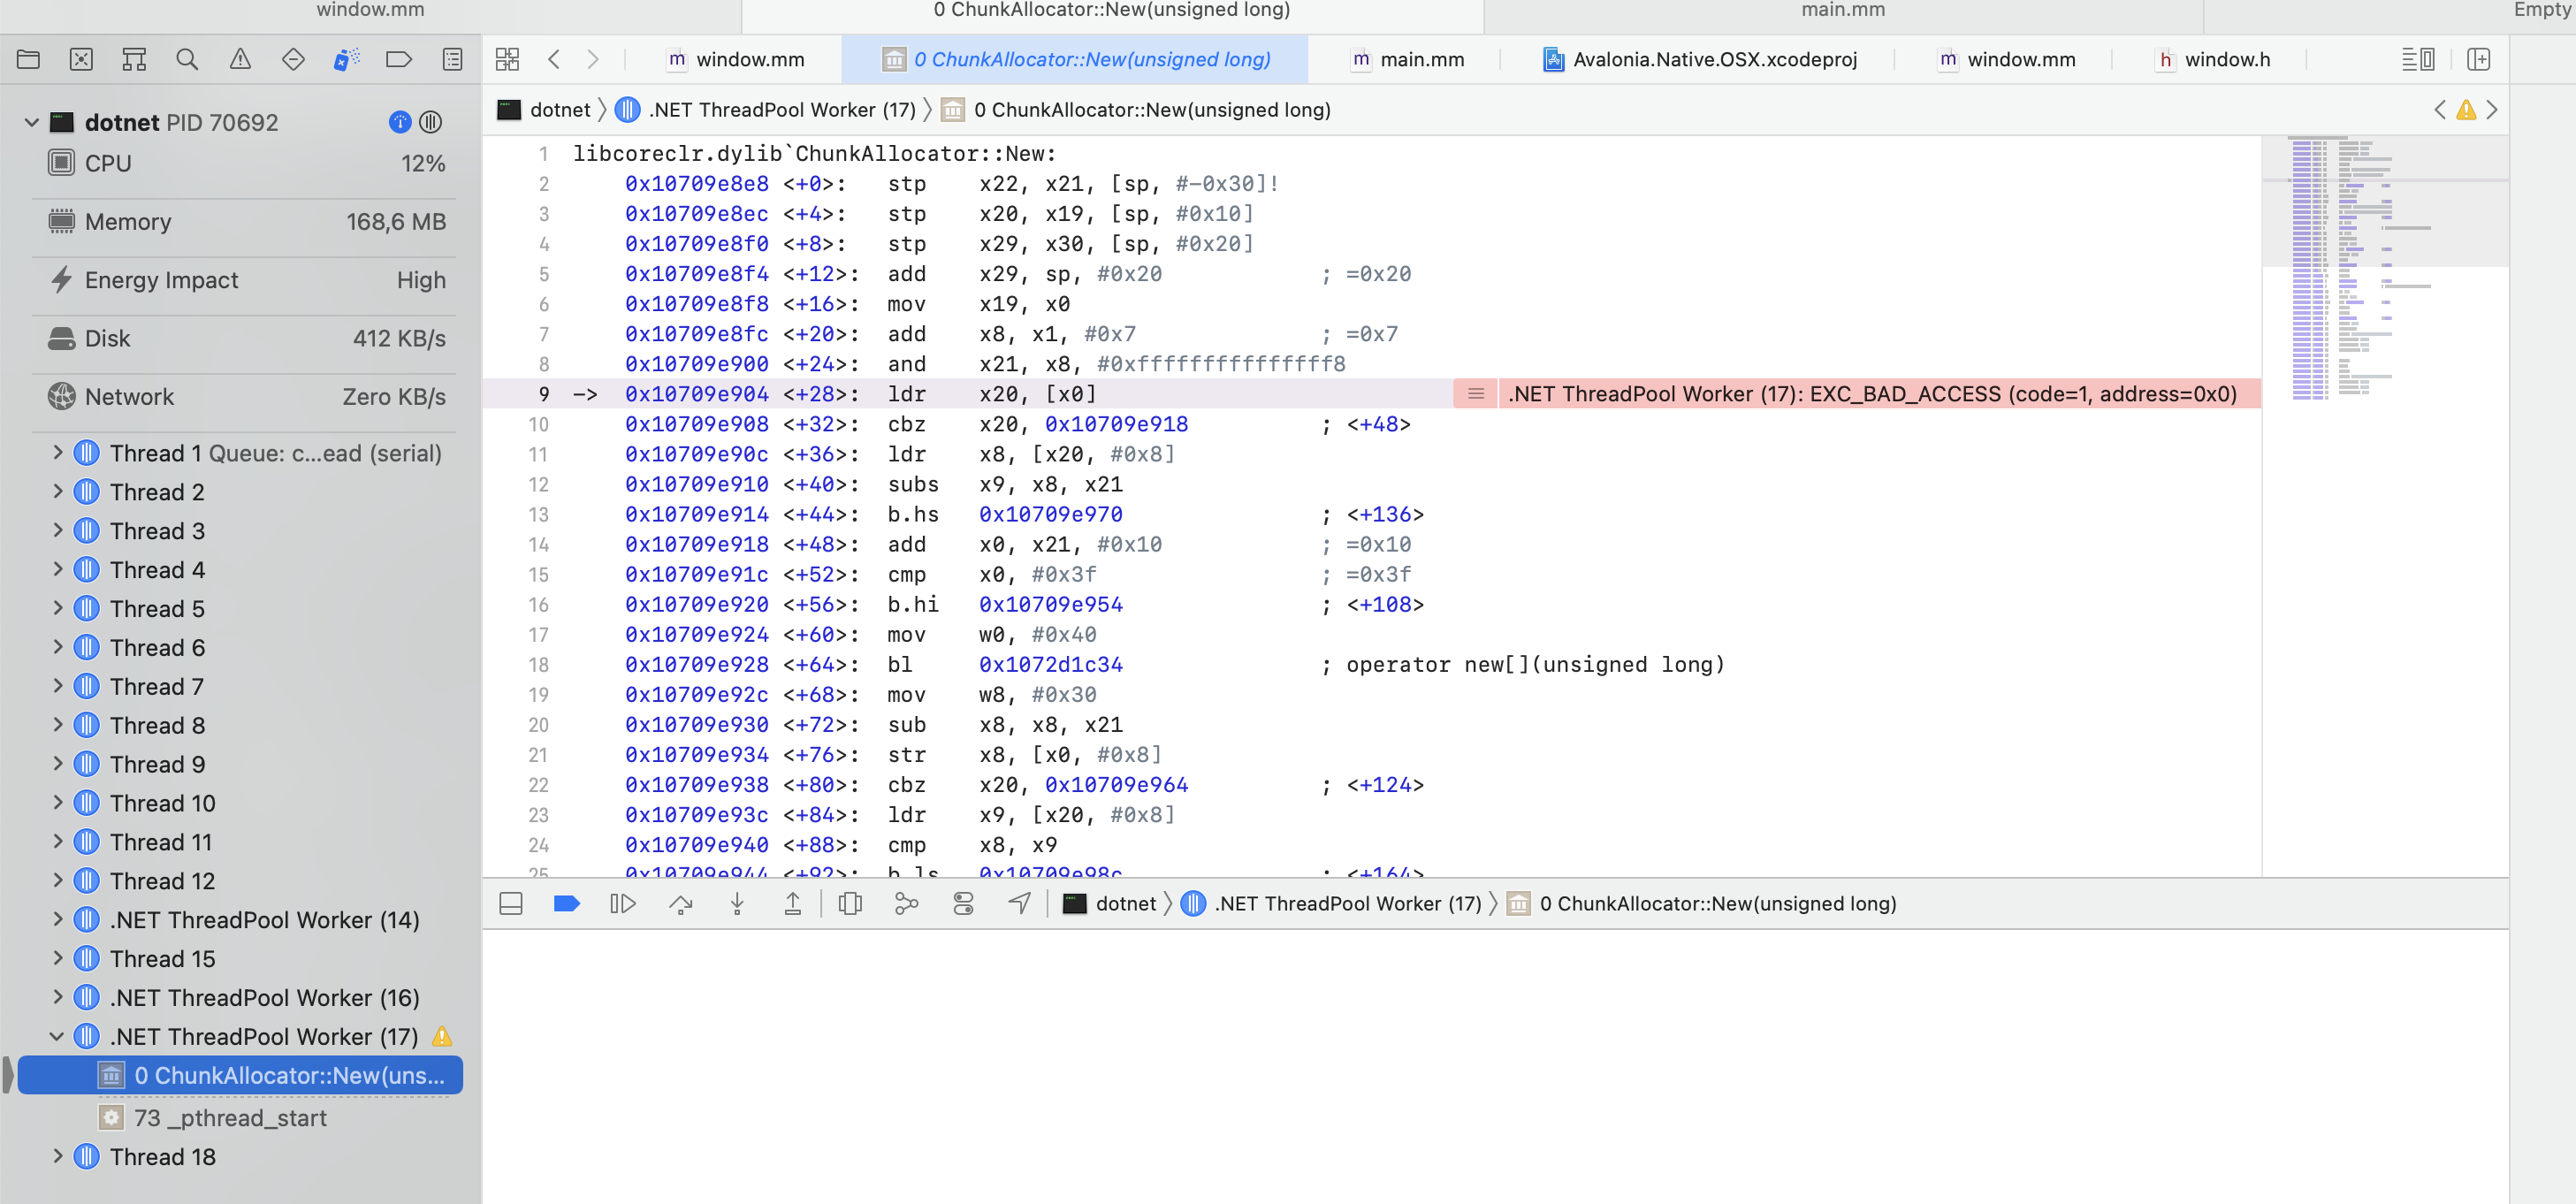Viewport: 2576px width, 1204px height.
Task: Toggle Environment Overrides switches icon
Action: tap(964, 903)
